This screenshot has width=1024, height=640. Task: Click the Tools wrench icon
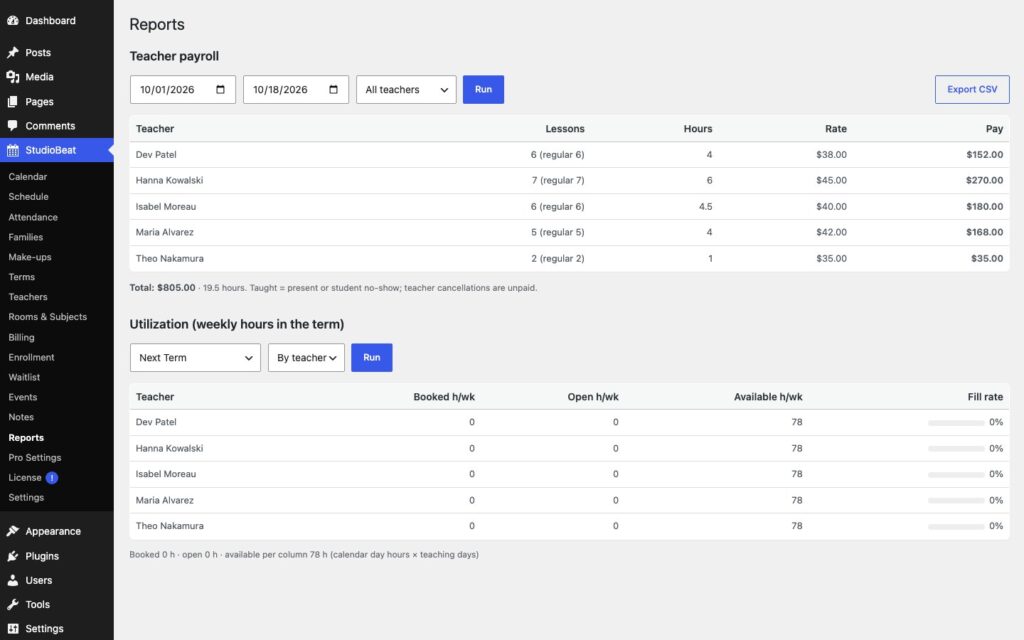click(x=12, y=604)
